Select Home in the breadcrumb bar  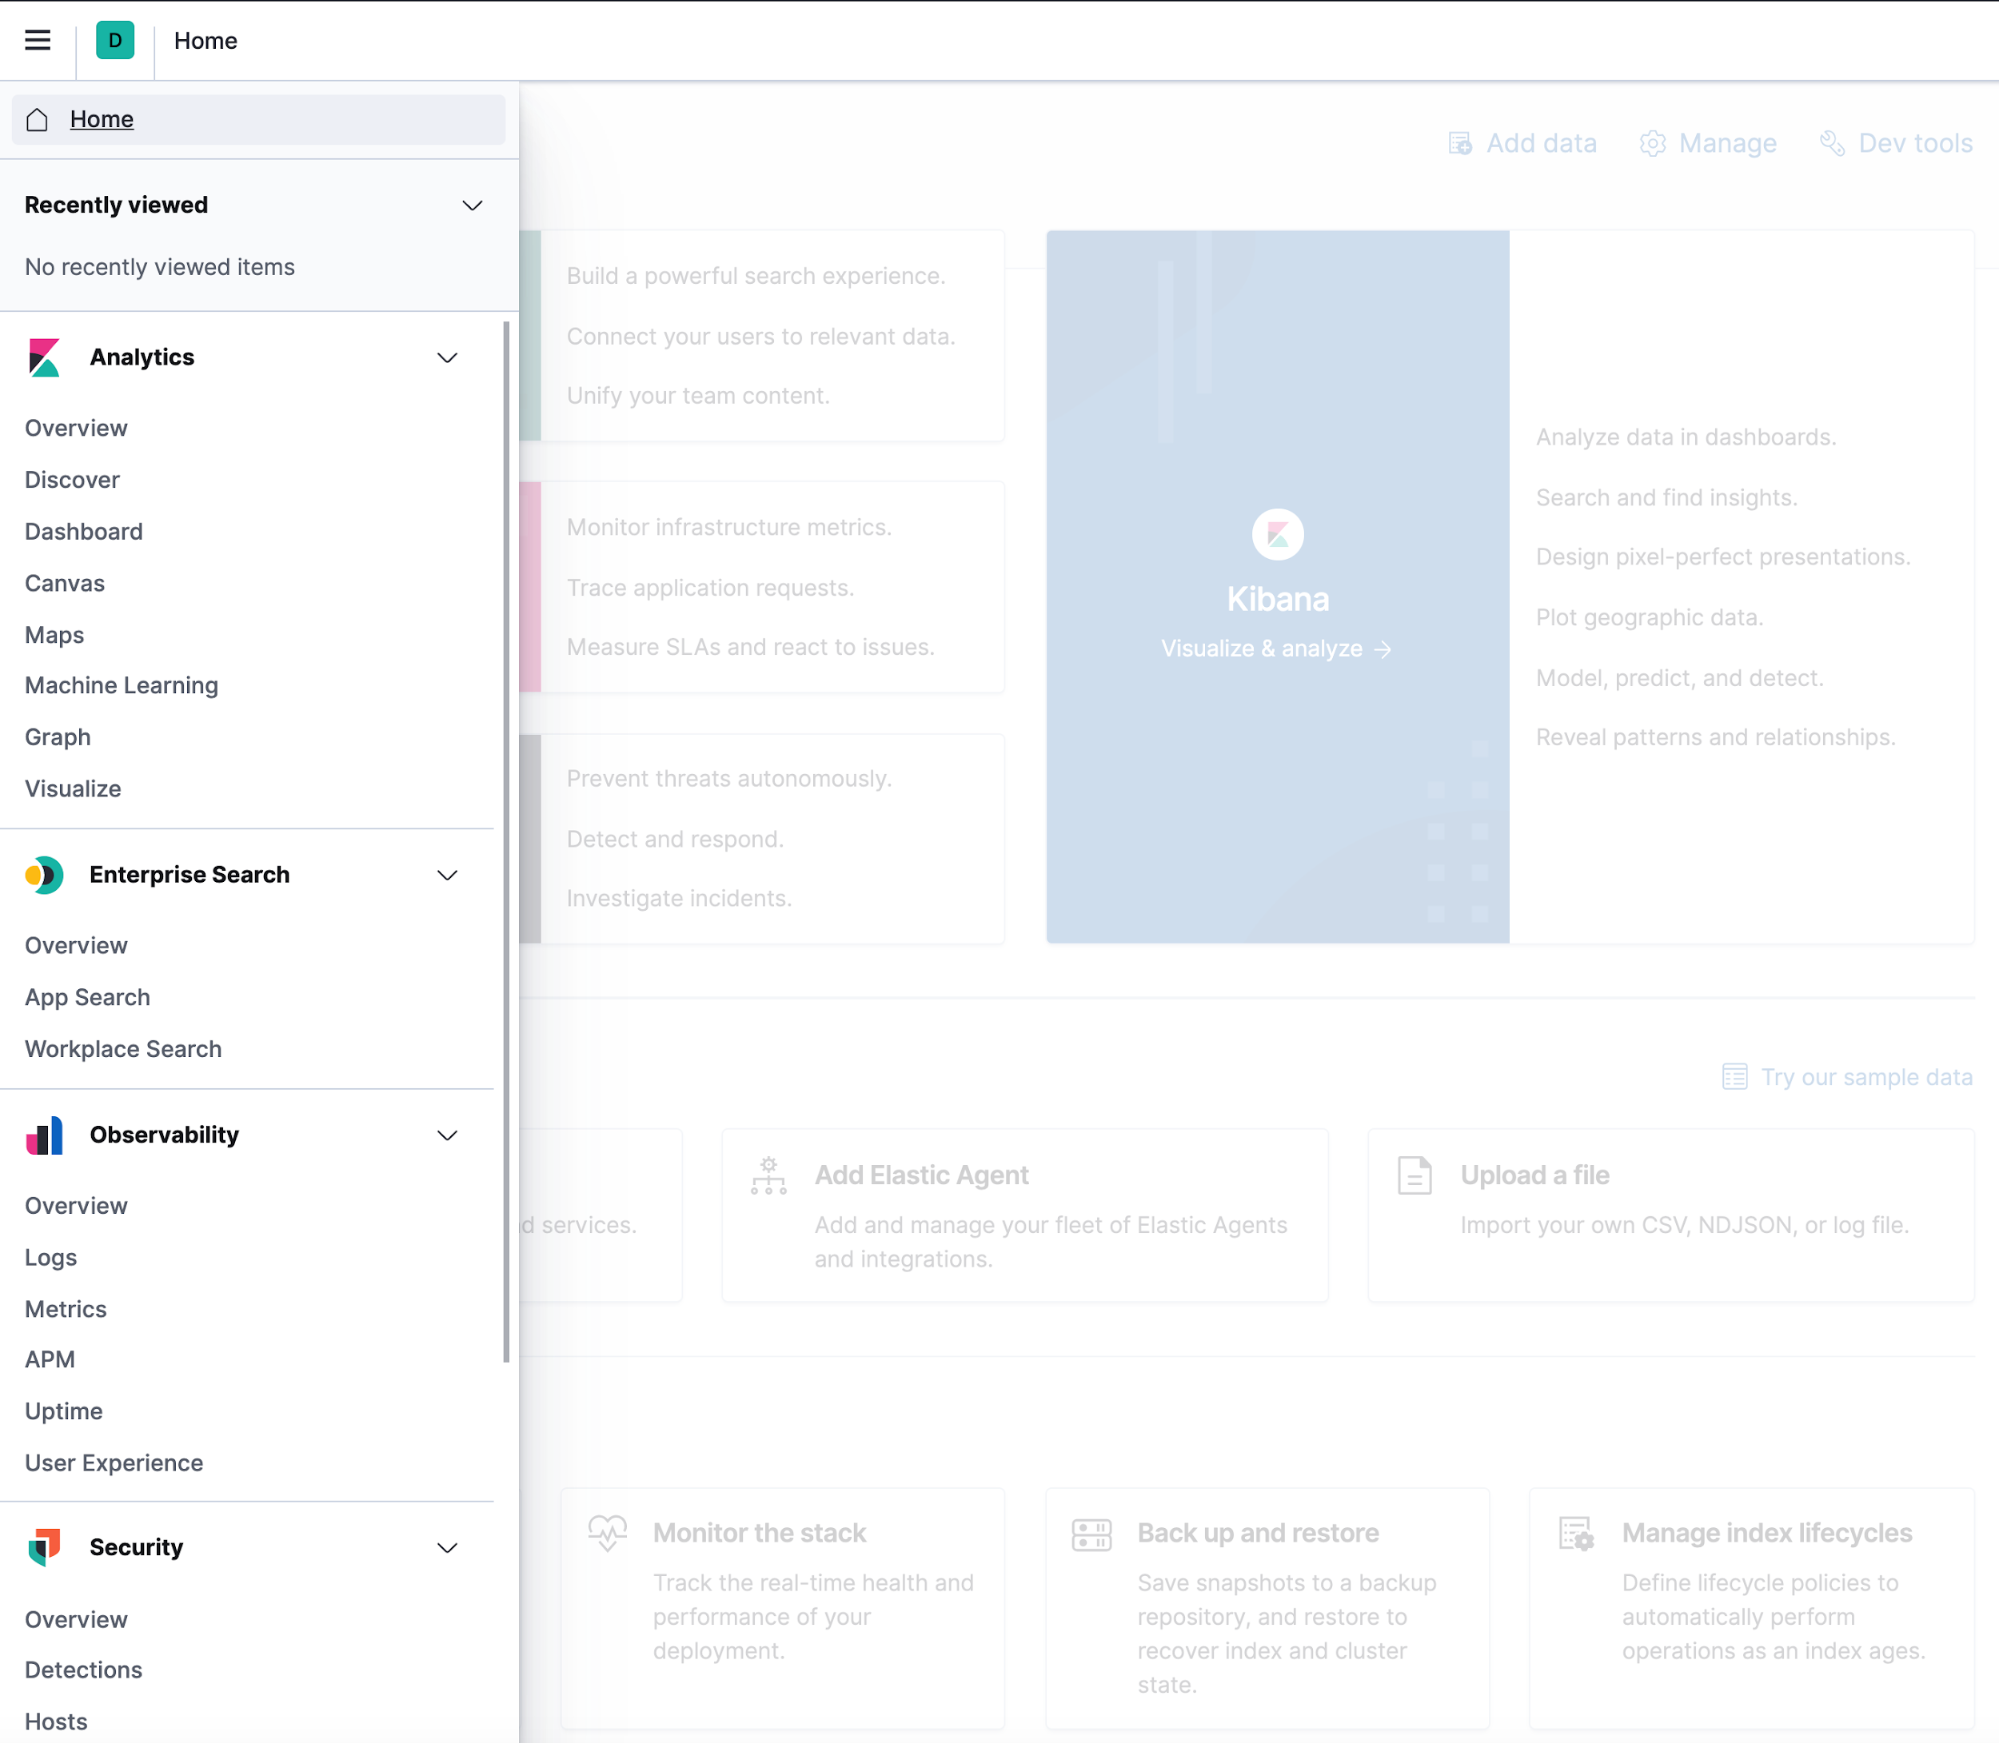205,40
